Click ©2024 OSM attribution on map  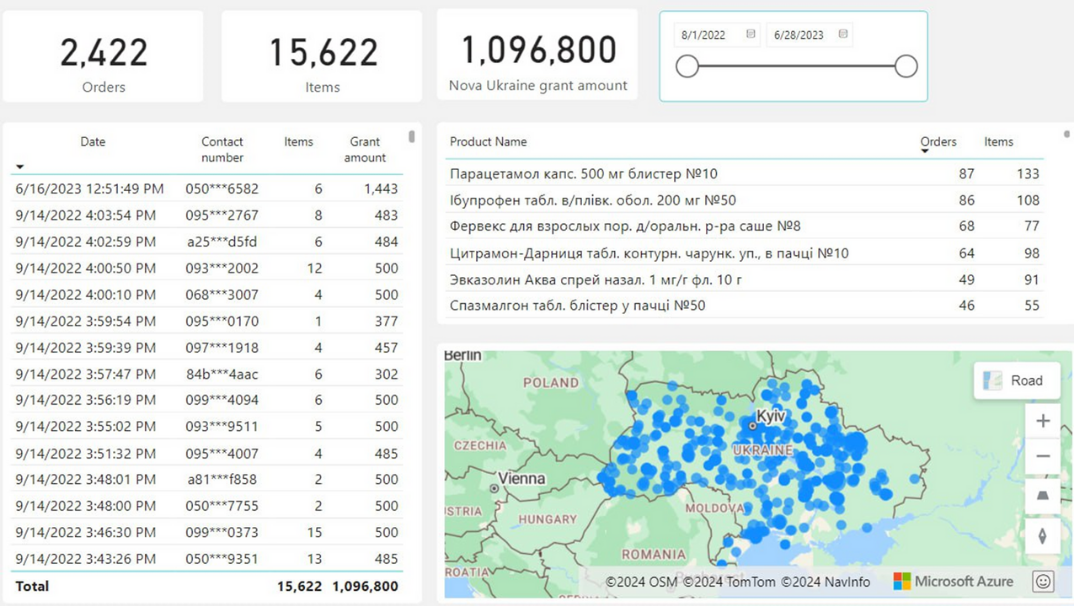click(641, 582)
